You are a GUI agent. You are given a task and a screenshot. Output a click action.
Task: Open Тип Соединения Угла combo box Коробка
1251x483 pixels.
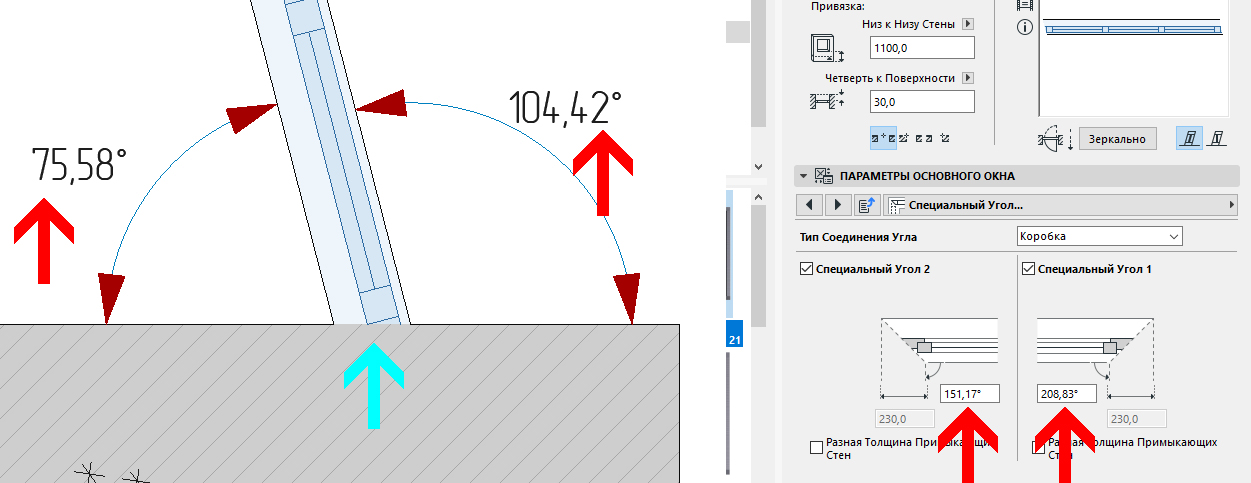pyautogui.click(x=1098, y=237)
